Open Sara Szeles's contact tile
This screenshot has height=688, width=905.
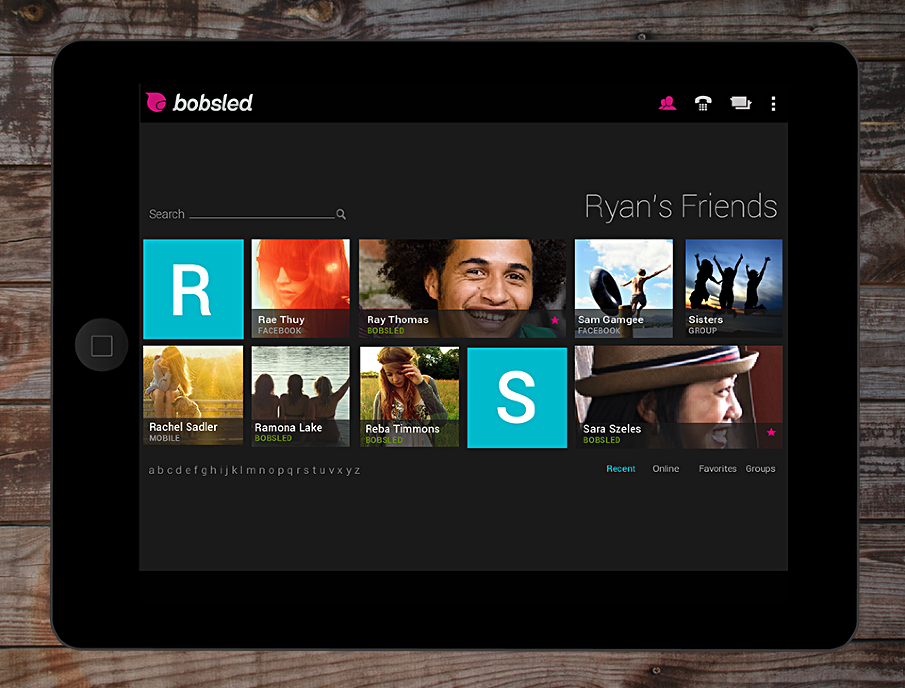click(x=679, y=397)
